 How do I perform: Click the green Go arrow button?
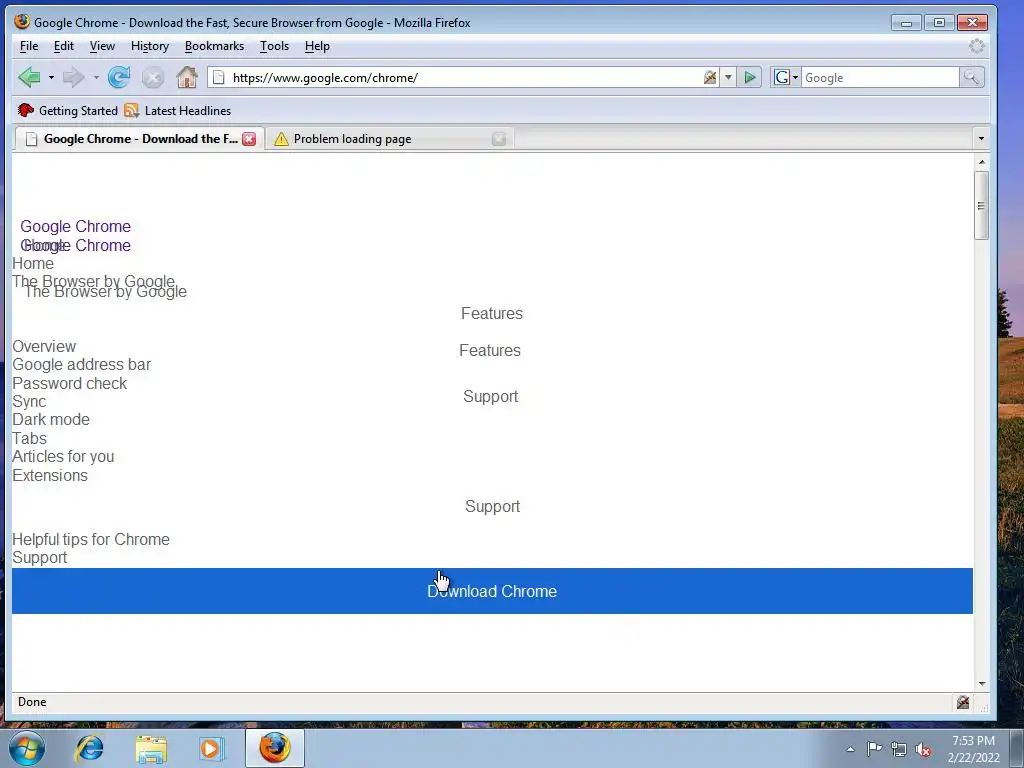[750, 78]
